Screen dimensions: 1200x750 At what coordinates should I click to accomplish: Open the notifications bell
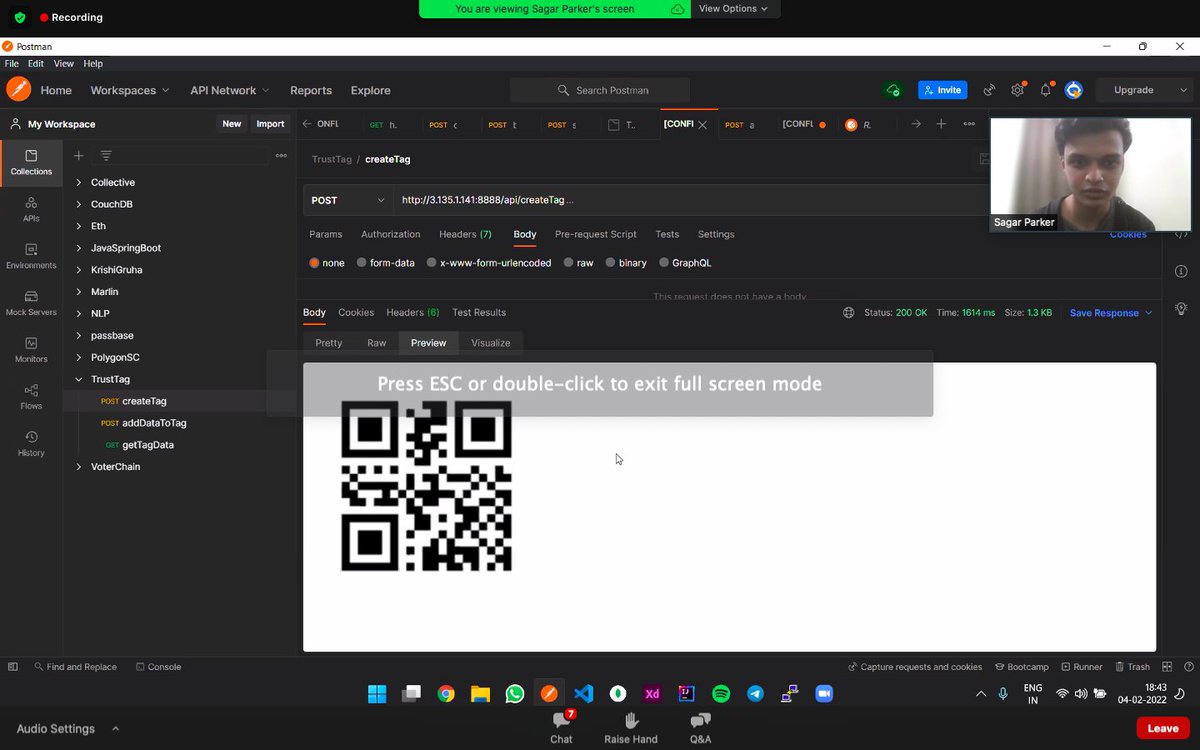pyautogui.click(x=1045, y=90)
